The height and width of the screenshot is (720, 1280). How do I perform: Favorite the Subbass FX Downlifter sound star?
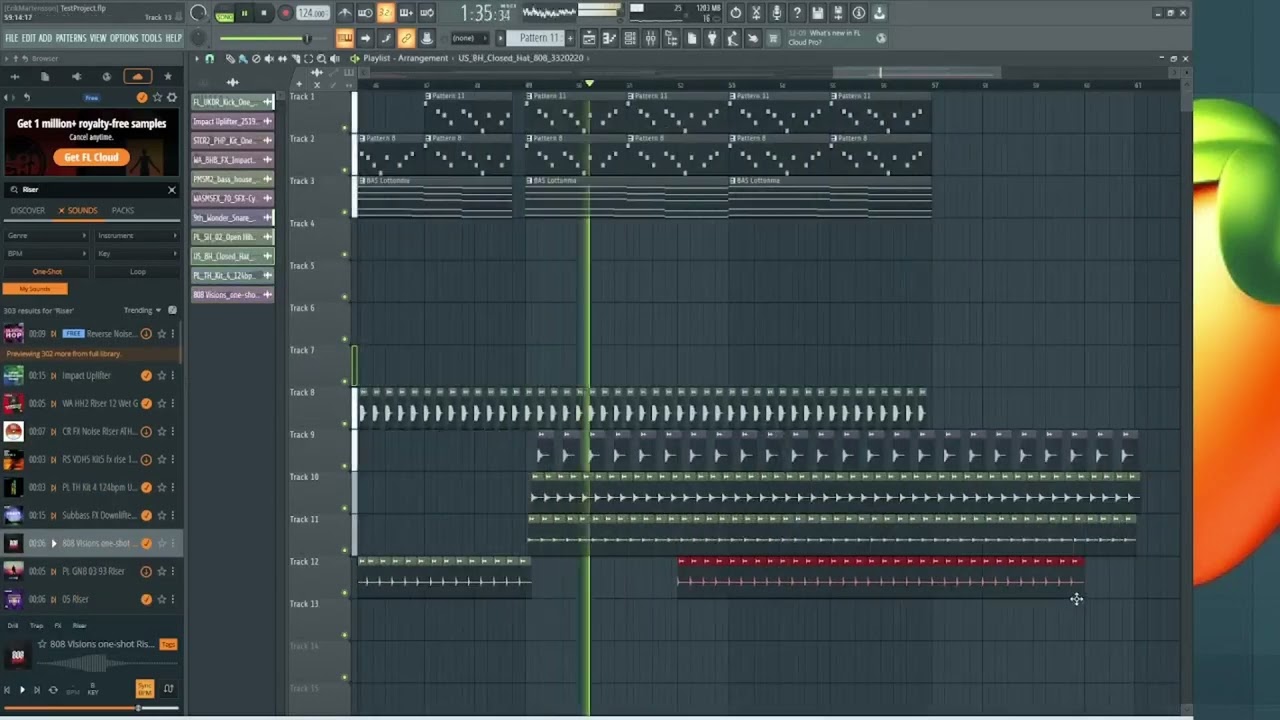161,516
